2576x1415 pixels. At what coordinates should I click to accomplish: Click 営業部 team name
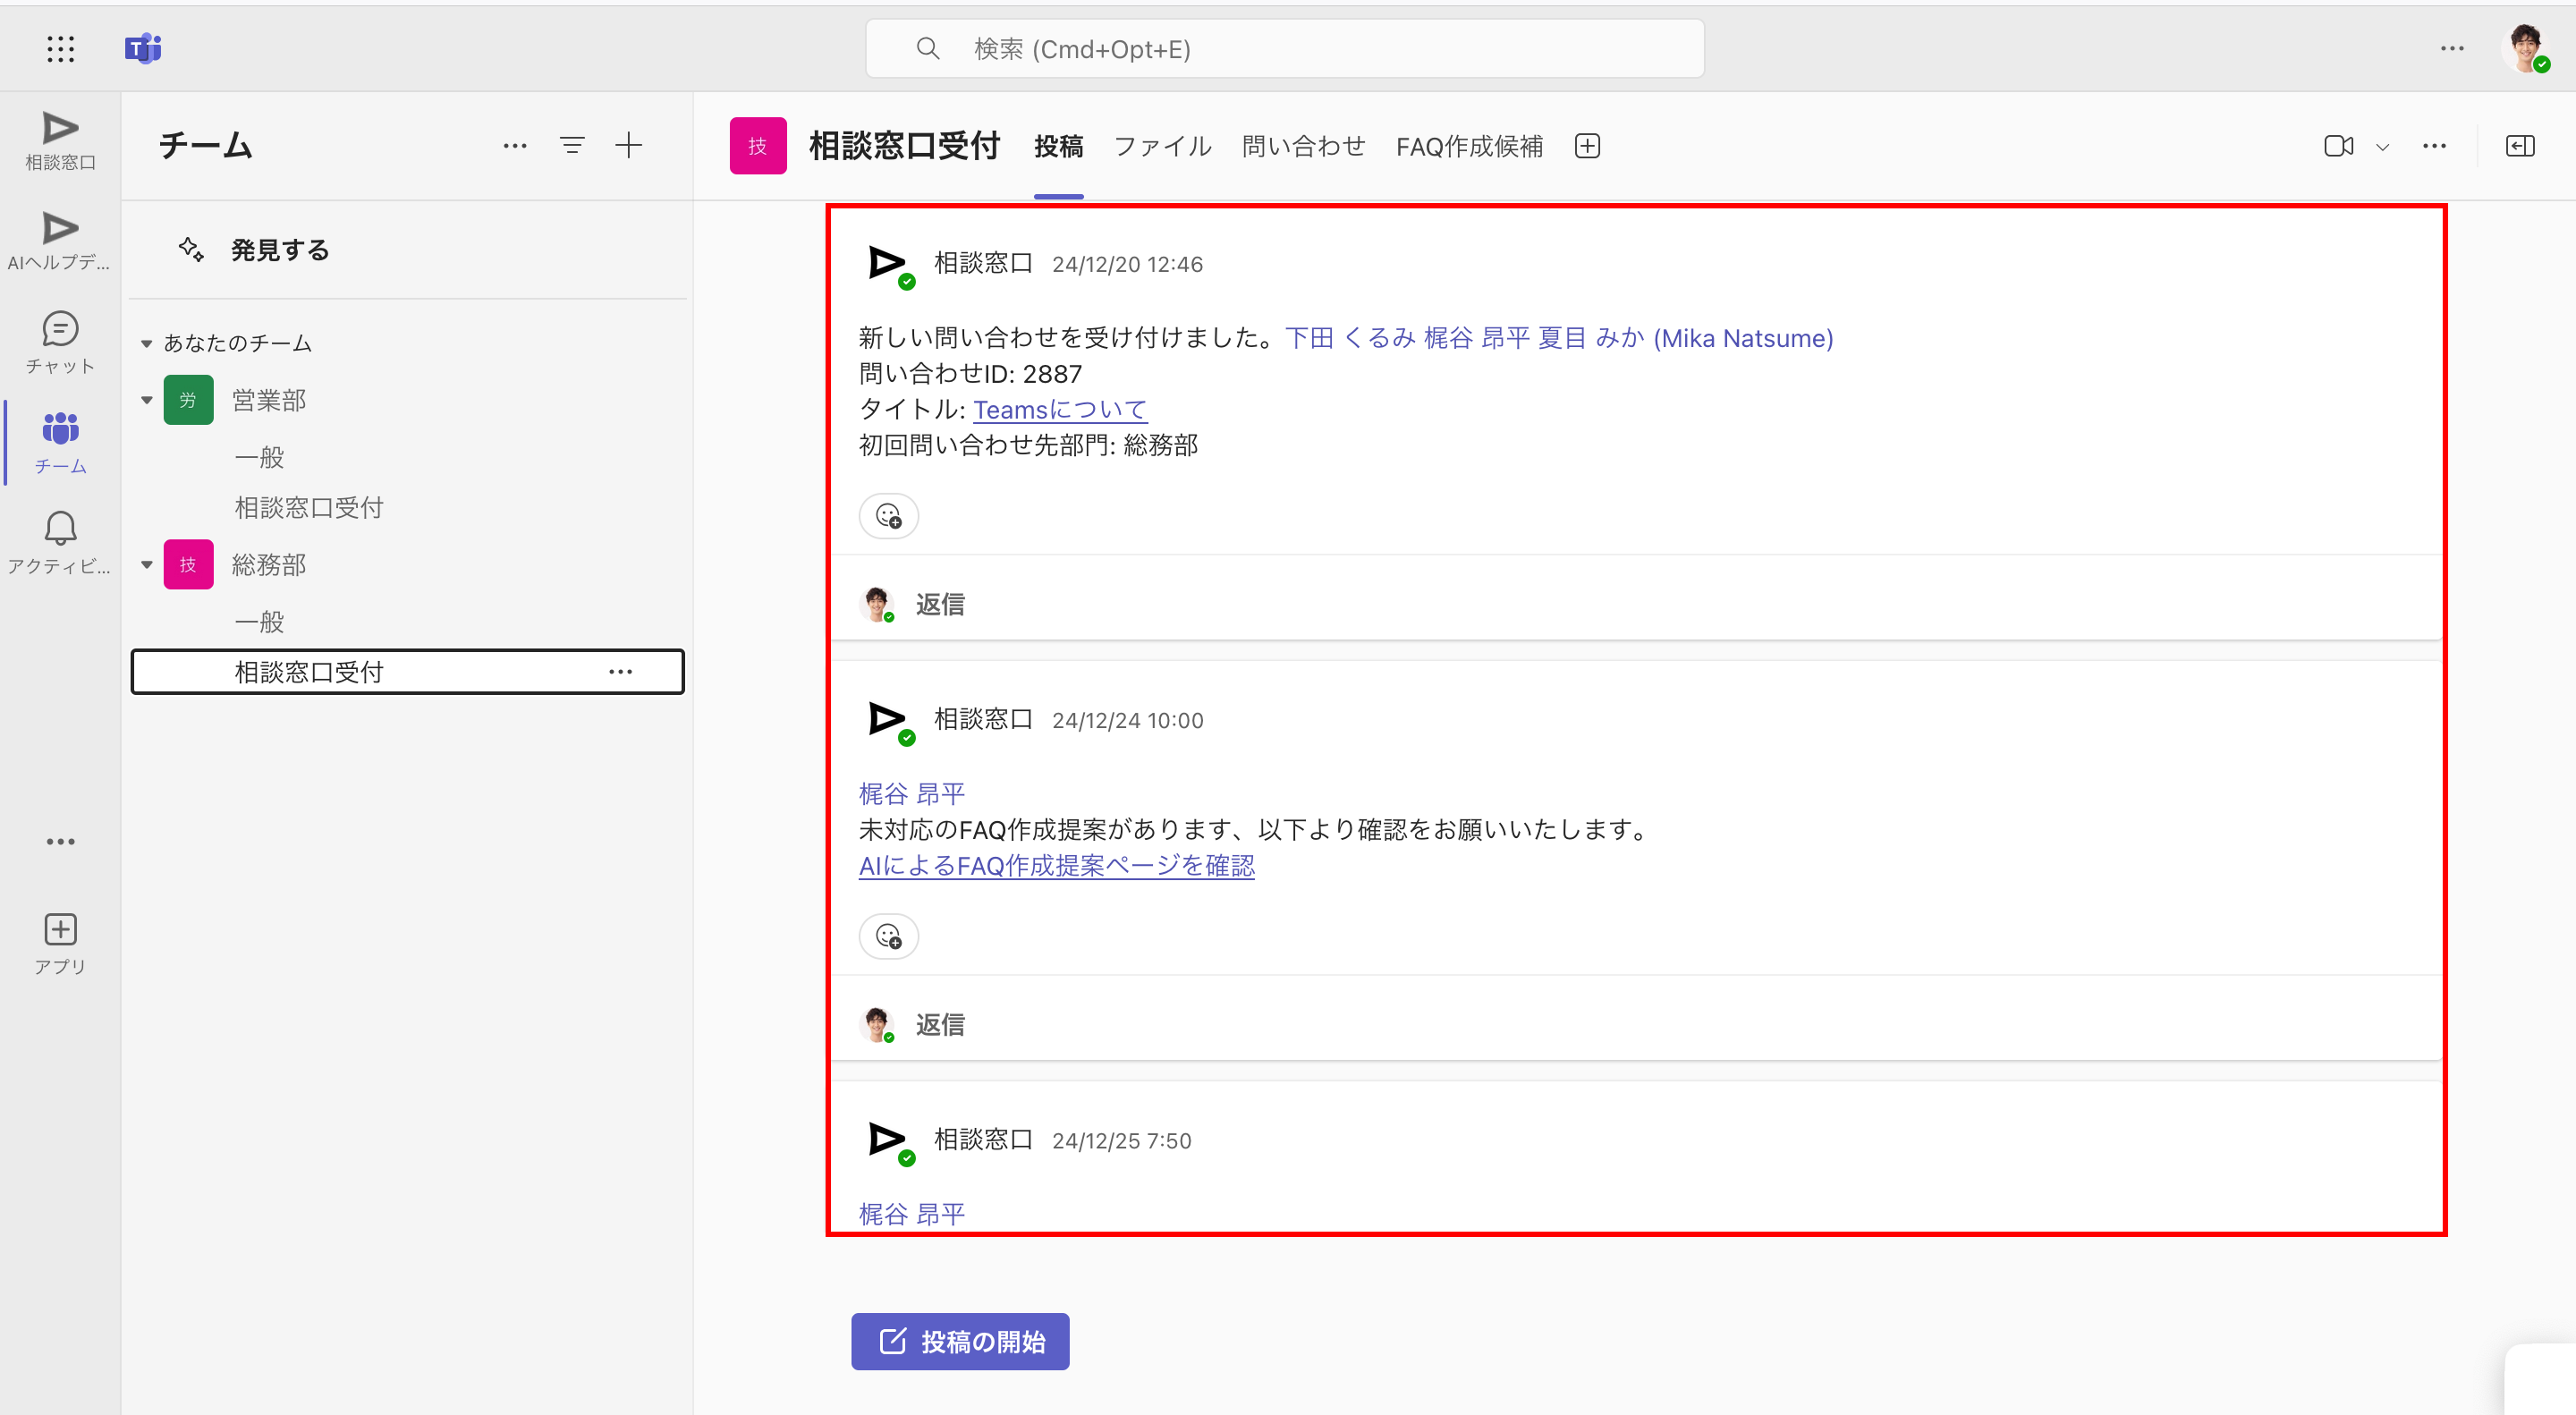[269, 400]
